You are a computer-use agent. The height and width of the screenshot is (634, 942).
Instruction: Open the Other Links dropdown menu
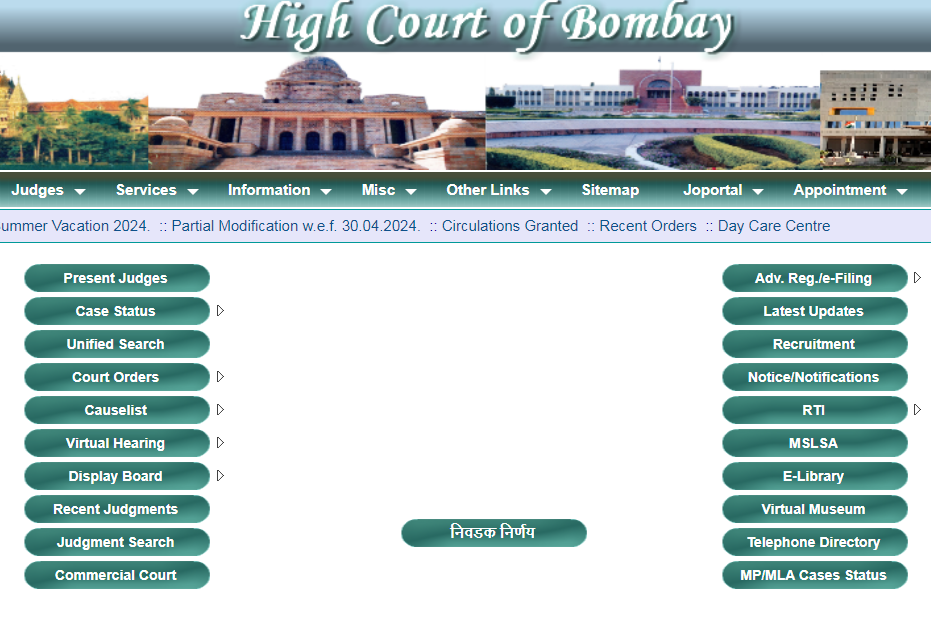[499, 191]
